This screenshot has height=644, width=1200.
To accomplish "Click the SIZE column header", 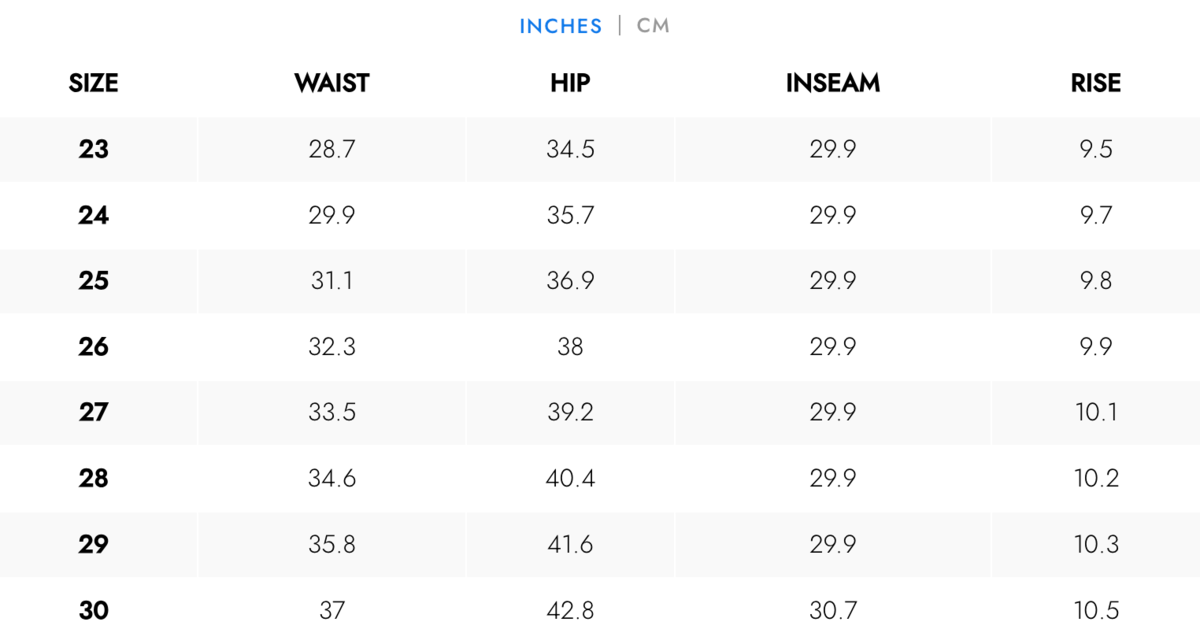I will (x=93, y=83).
